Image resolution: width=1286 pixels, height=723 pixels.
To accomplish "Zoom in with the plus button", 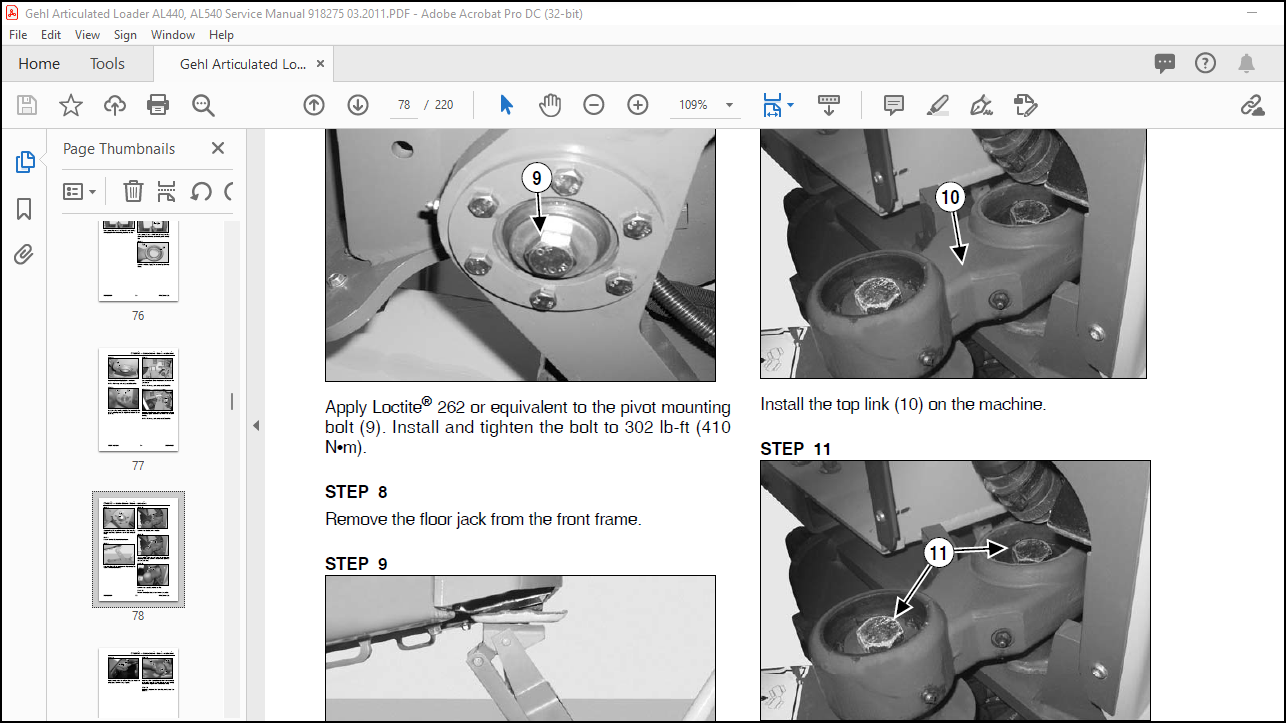I will (638, 105).
